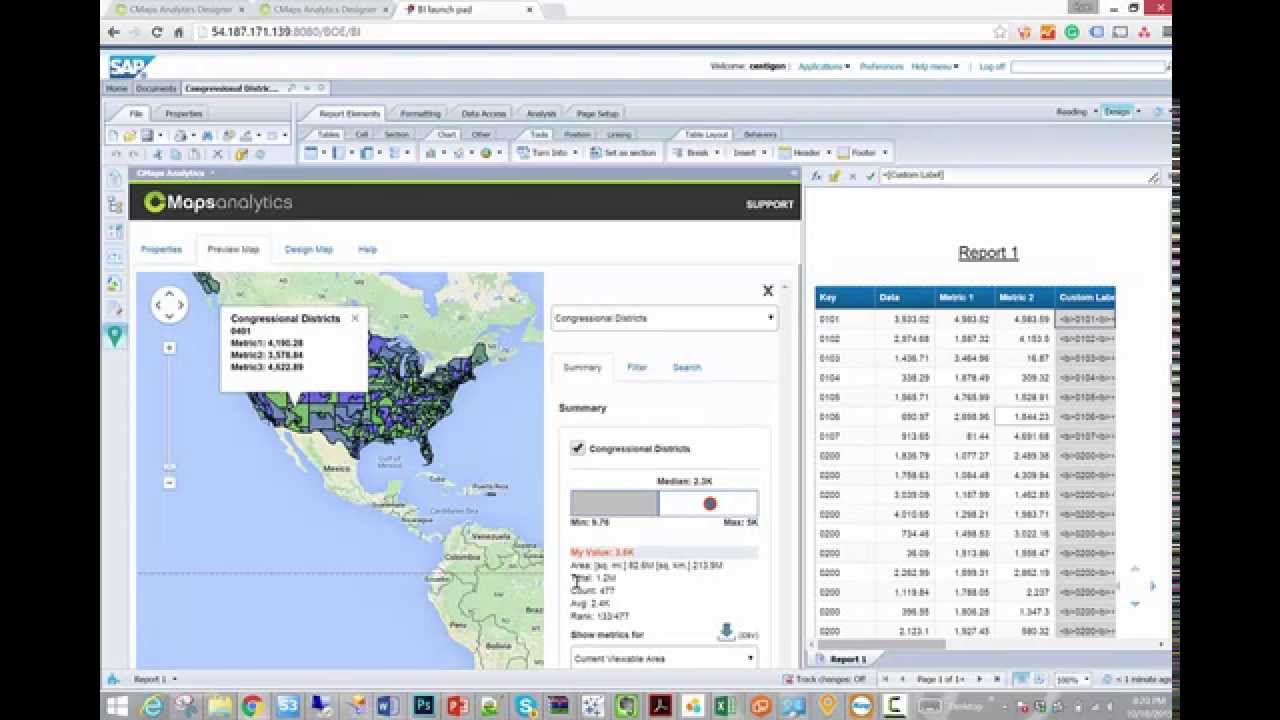Insert a chart using the bar chart icon
Viewport: 1280px width, 720px height.
coord(431,153)
